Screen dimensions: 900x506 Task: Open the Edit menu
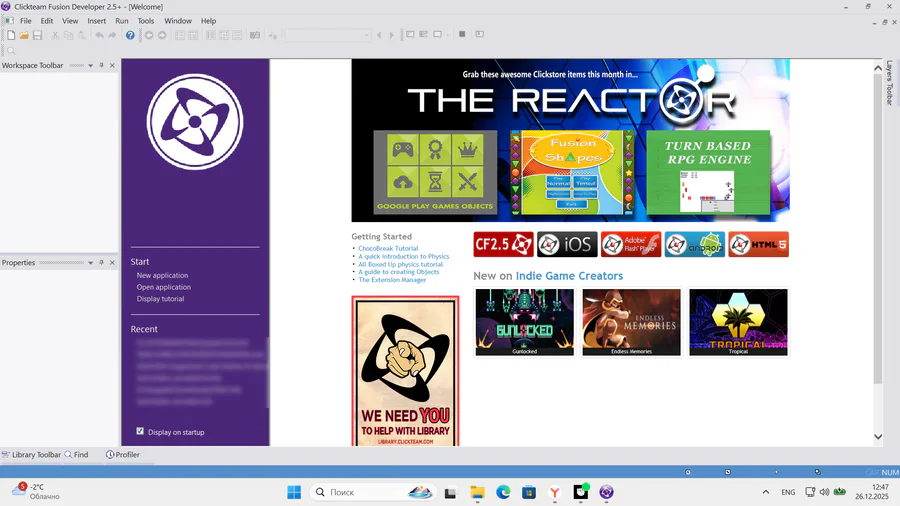pos(46,21)
